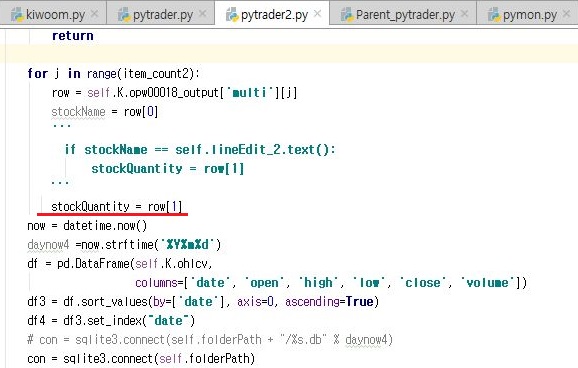Click indented 'stockQuantity = row[1]' inside the if block
This screenshot has width=578, height=368.
click(x=168, y=169)
